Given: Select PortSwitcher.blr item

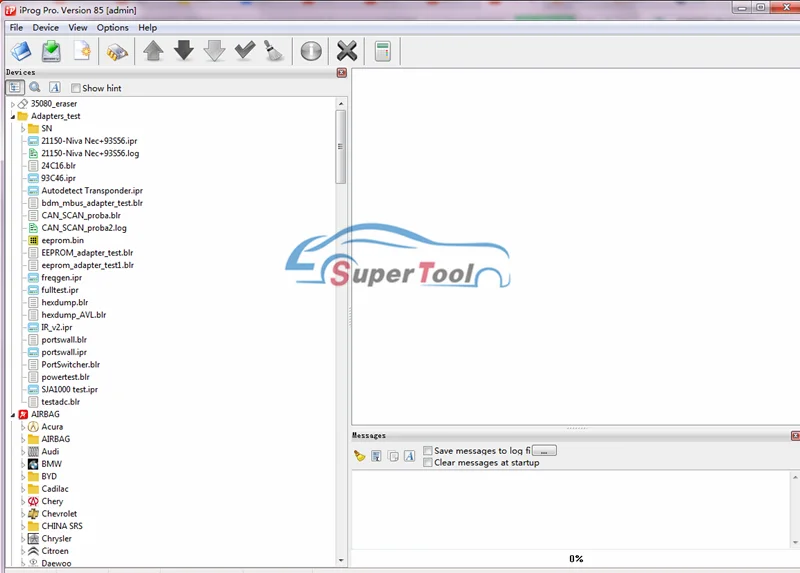Looking at the screenshot, I should 70,364.
